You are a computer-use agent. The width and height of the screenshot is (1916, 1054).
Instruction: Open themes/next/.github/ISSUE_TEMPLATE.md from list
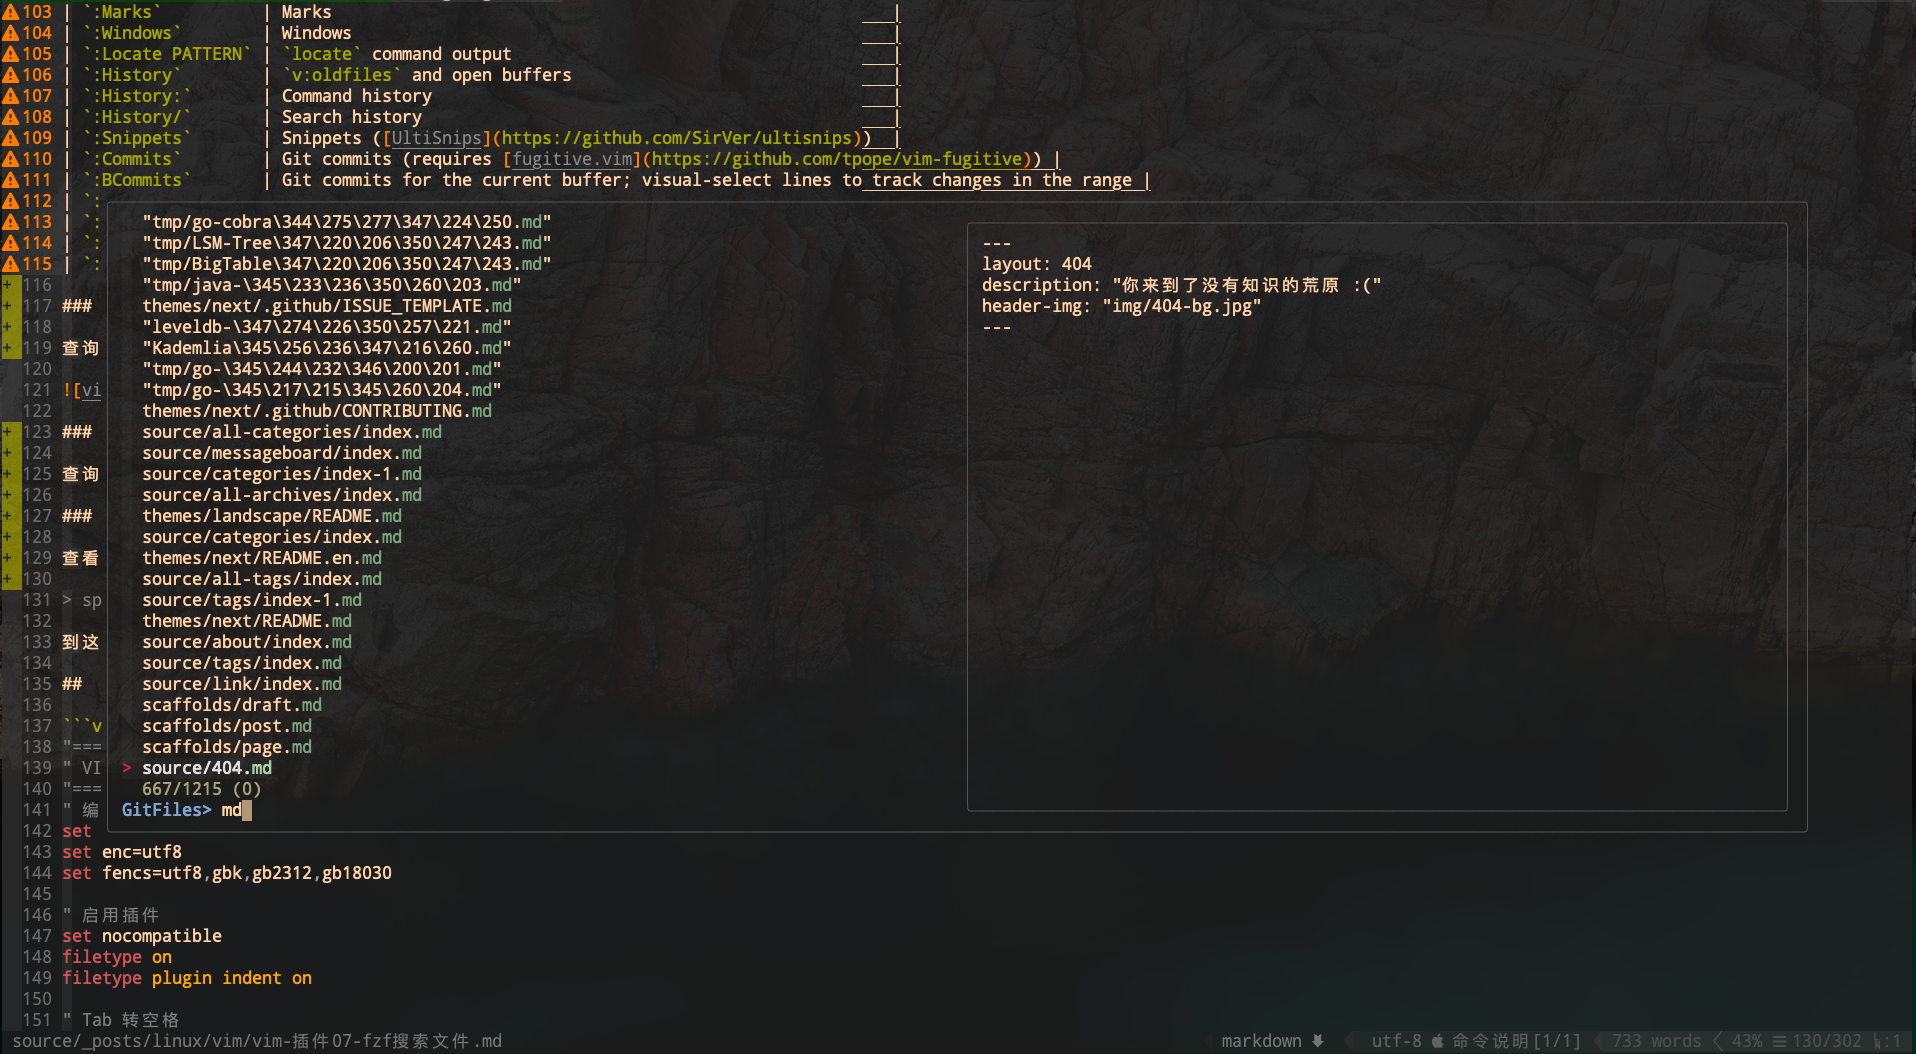(x=327, y=306)
